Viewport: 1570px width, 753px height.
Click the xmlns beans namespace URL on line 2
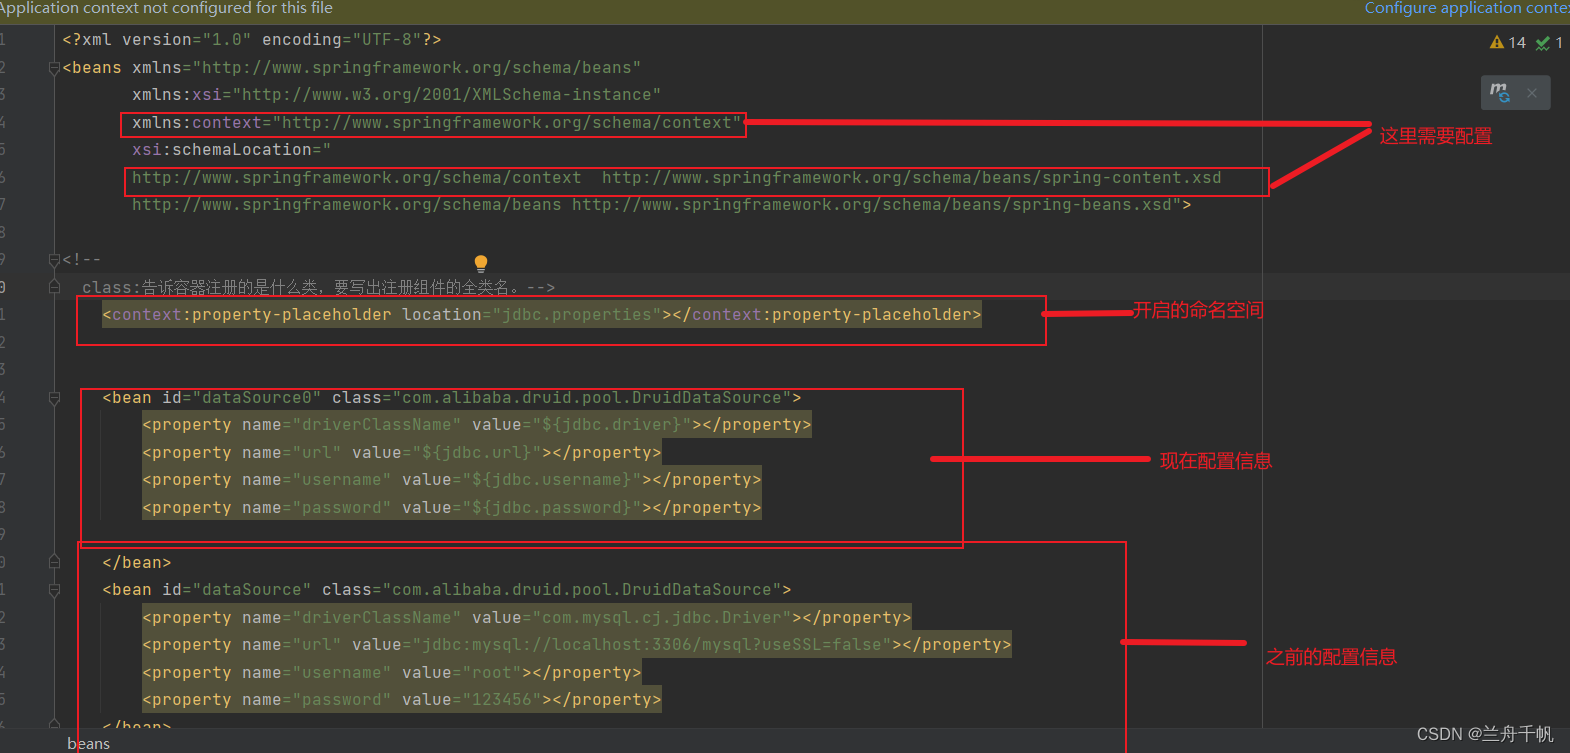coord(416,68)
